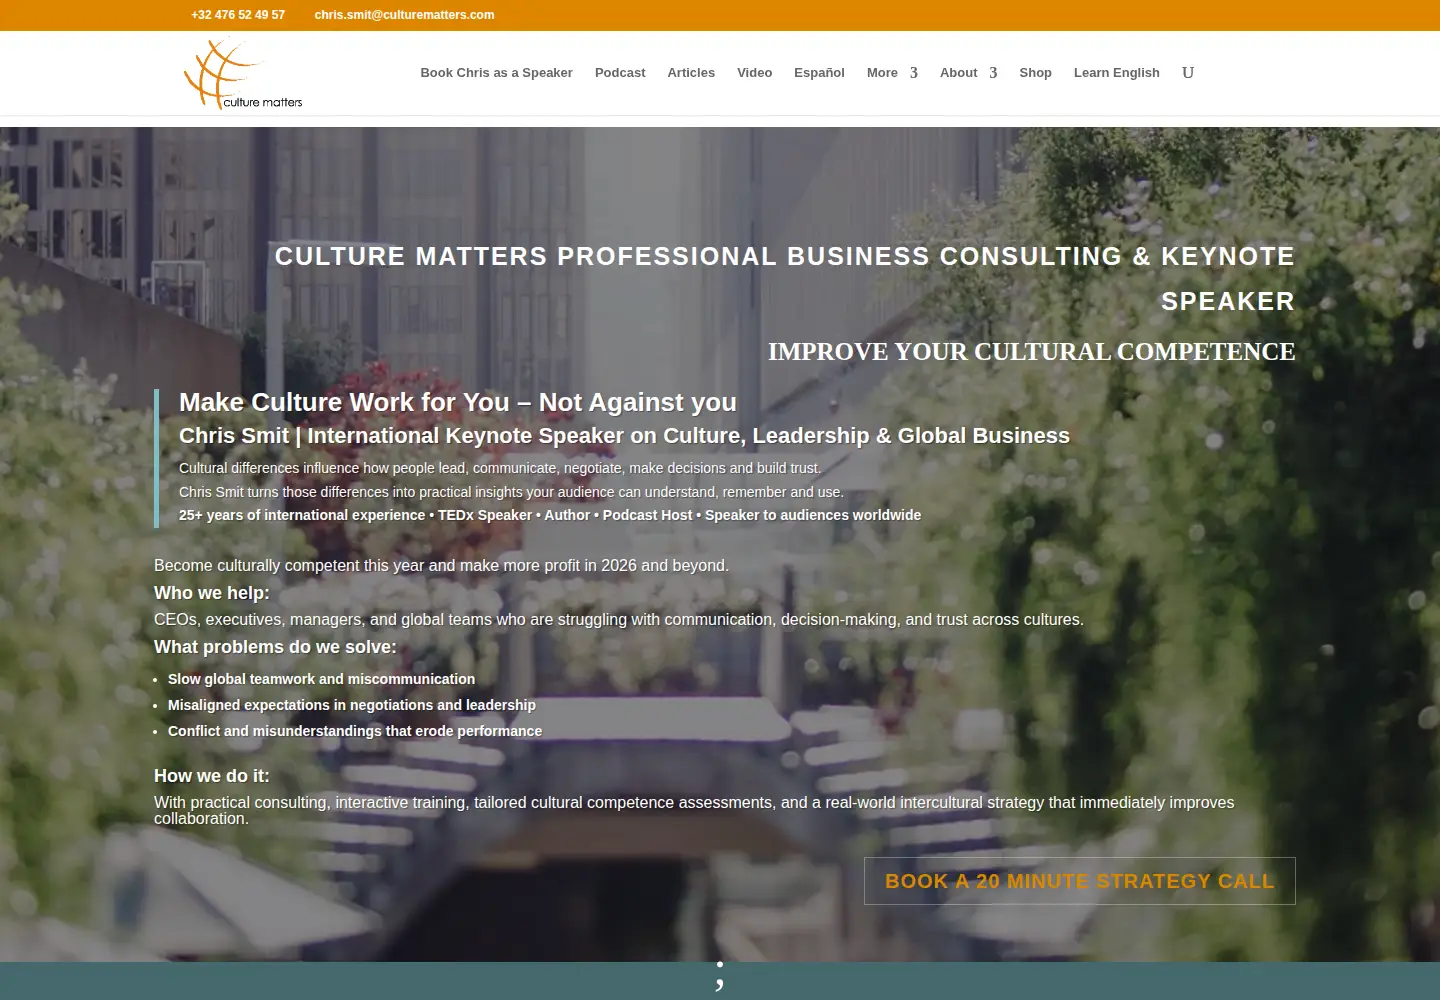The width and height of the screenshot is (1440, 1000).
Task: Click Book a 20 Minute Strategy Call button
Action: [x=1080, y=881]
